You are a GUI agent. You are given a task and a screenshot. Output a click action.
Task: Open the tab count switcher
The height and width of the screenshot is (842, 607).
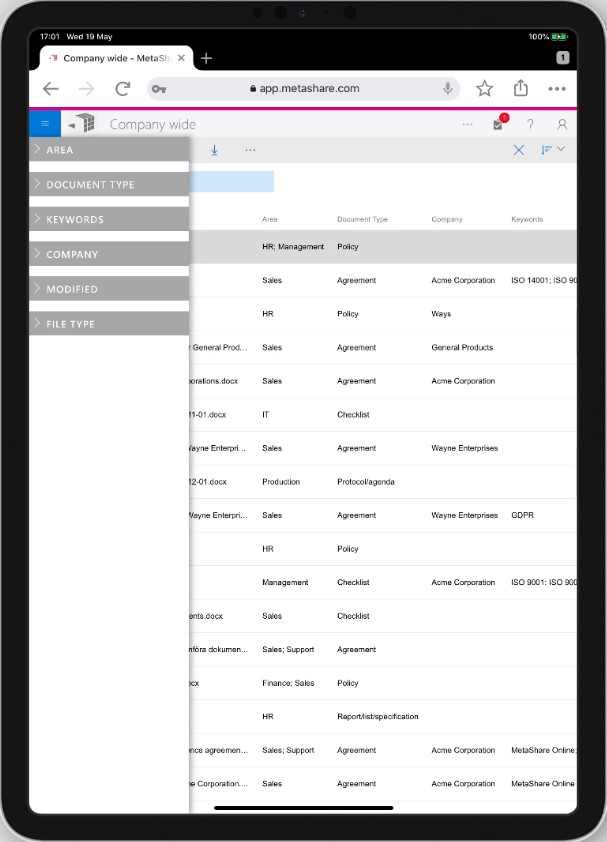(x=562, y=57)
